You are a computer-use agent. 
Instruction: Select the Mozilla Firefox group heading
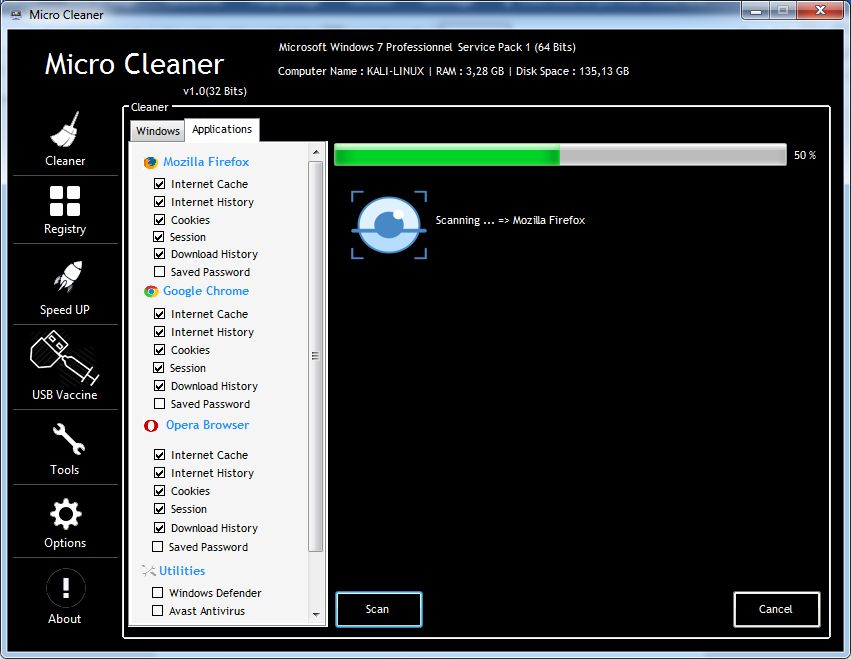click(206, 162)
